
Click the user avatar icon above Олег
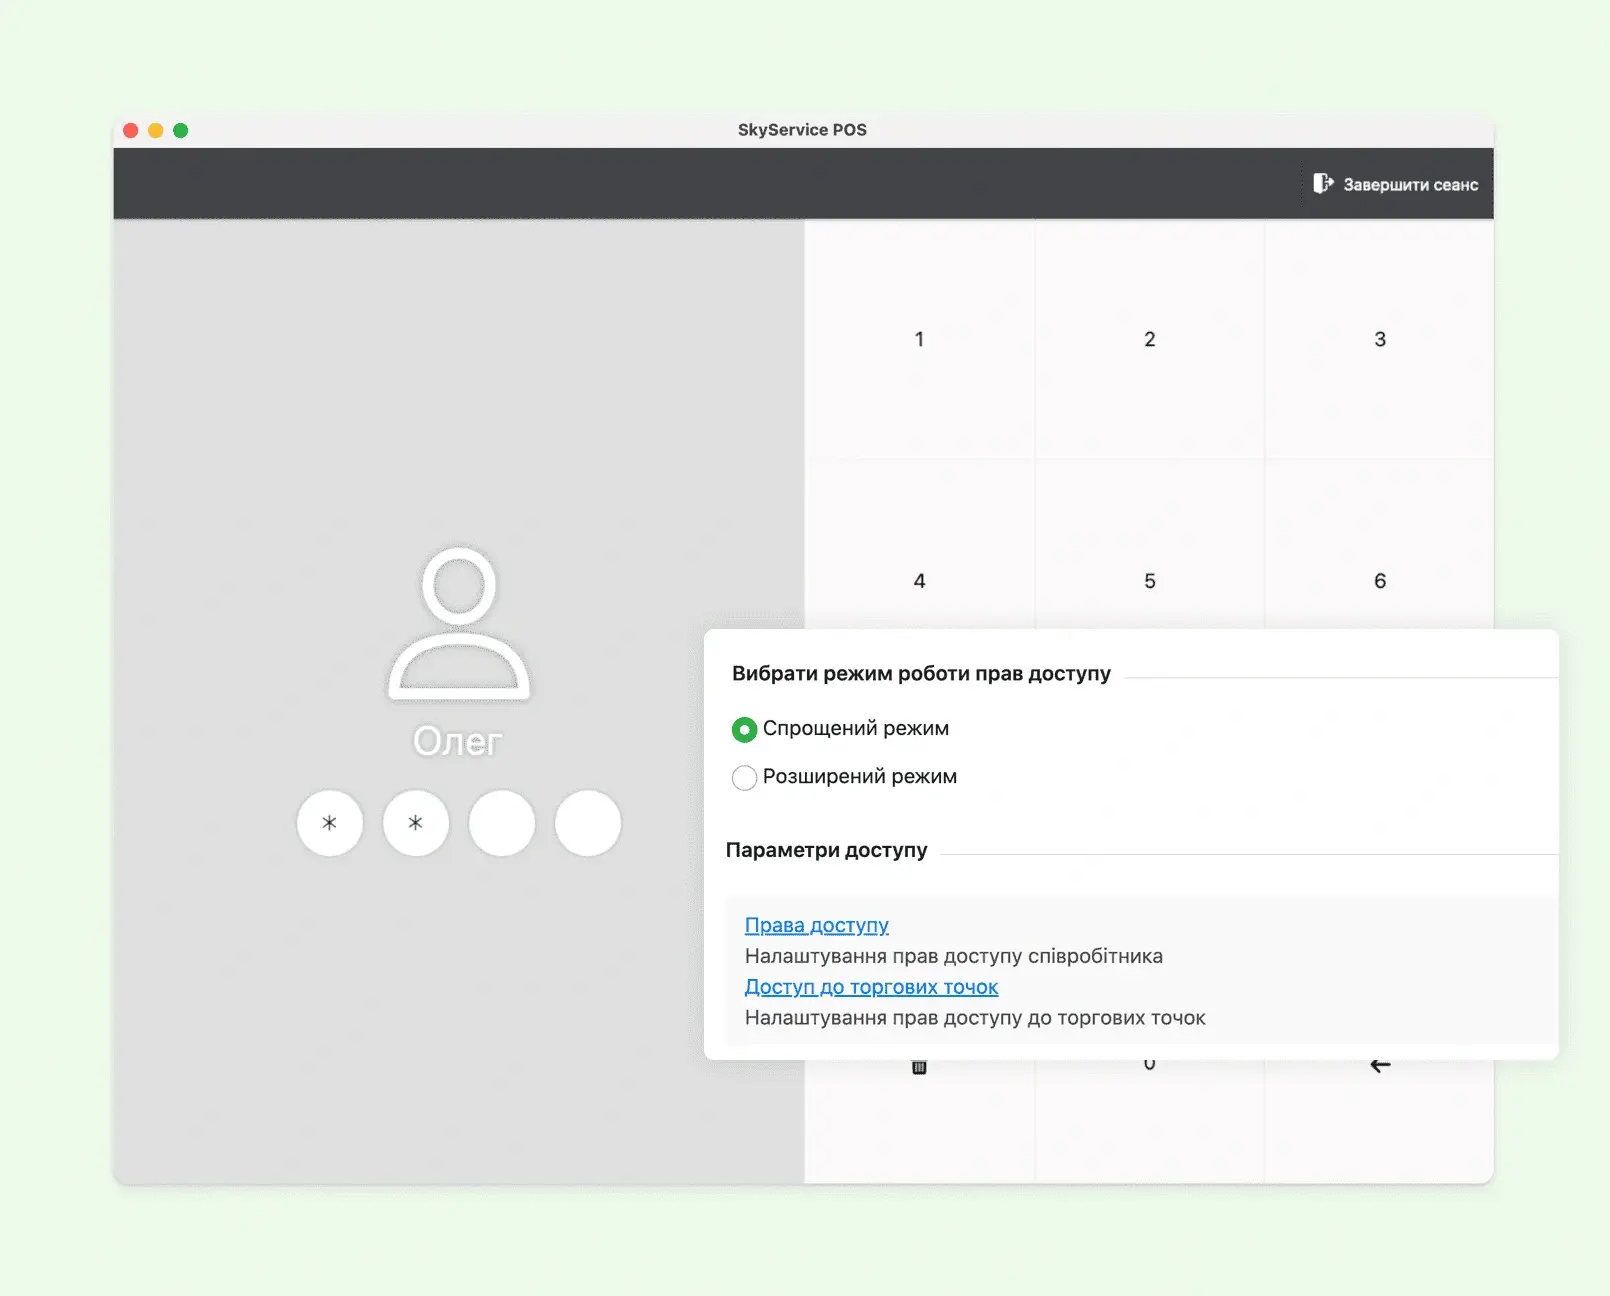pos(459,621)
